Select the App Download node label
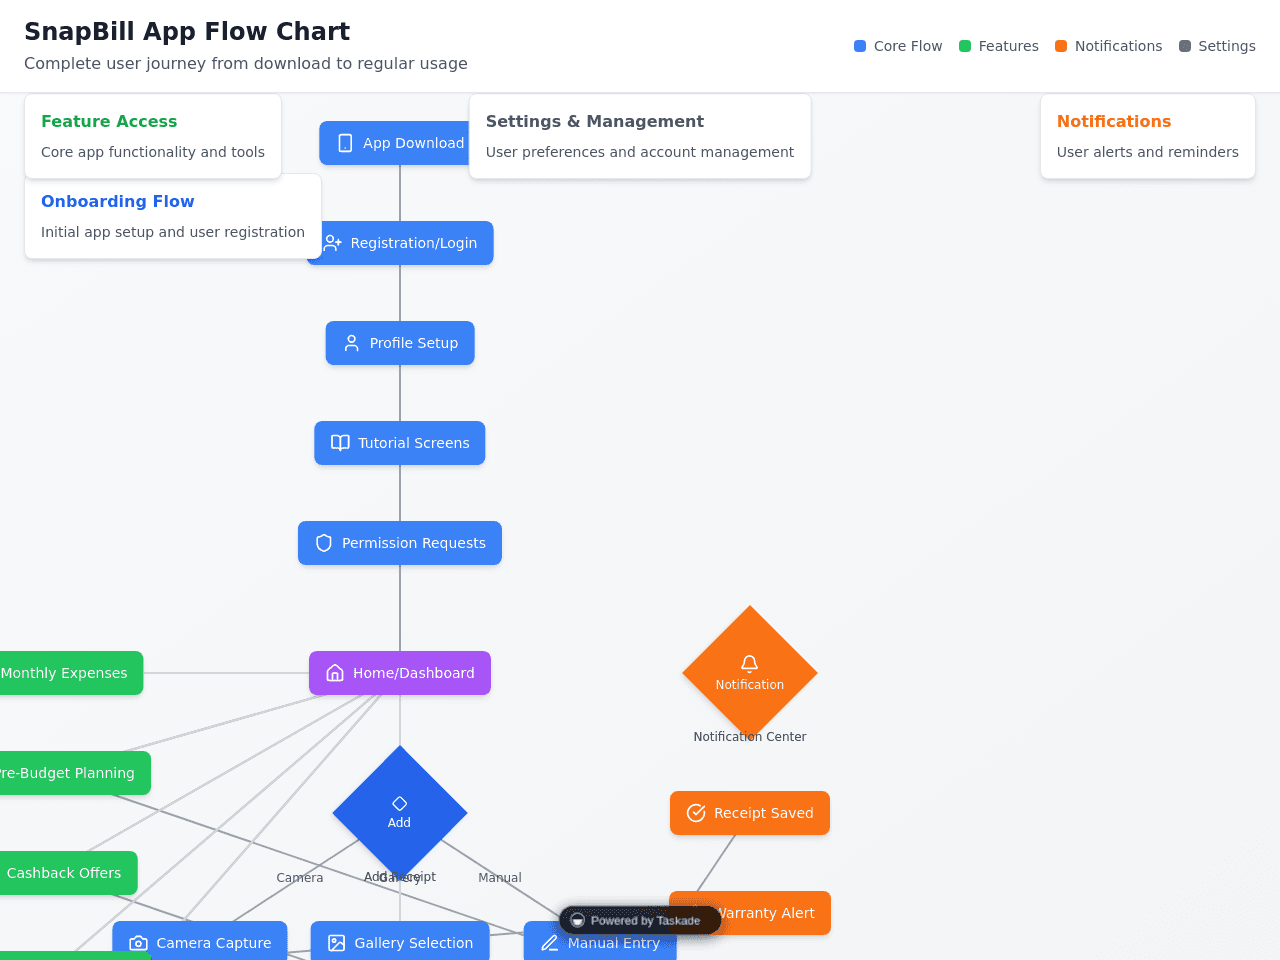 [x=414, y=143]
